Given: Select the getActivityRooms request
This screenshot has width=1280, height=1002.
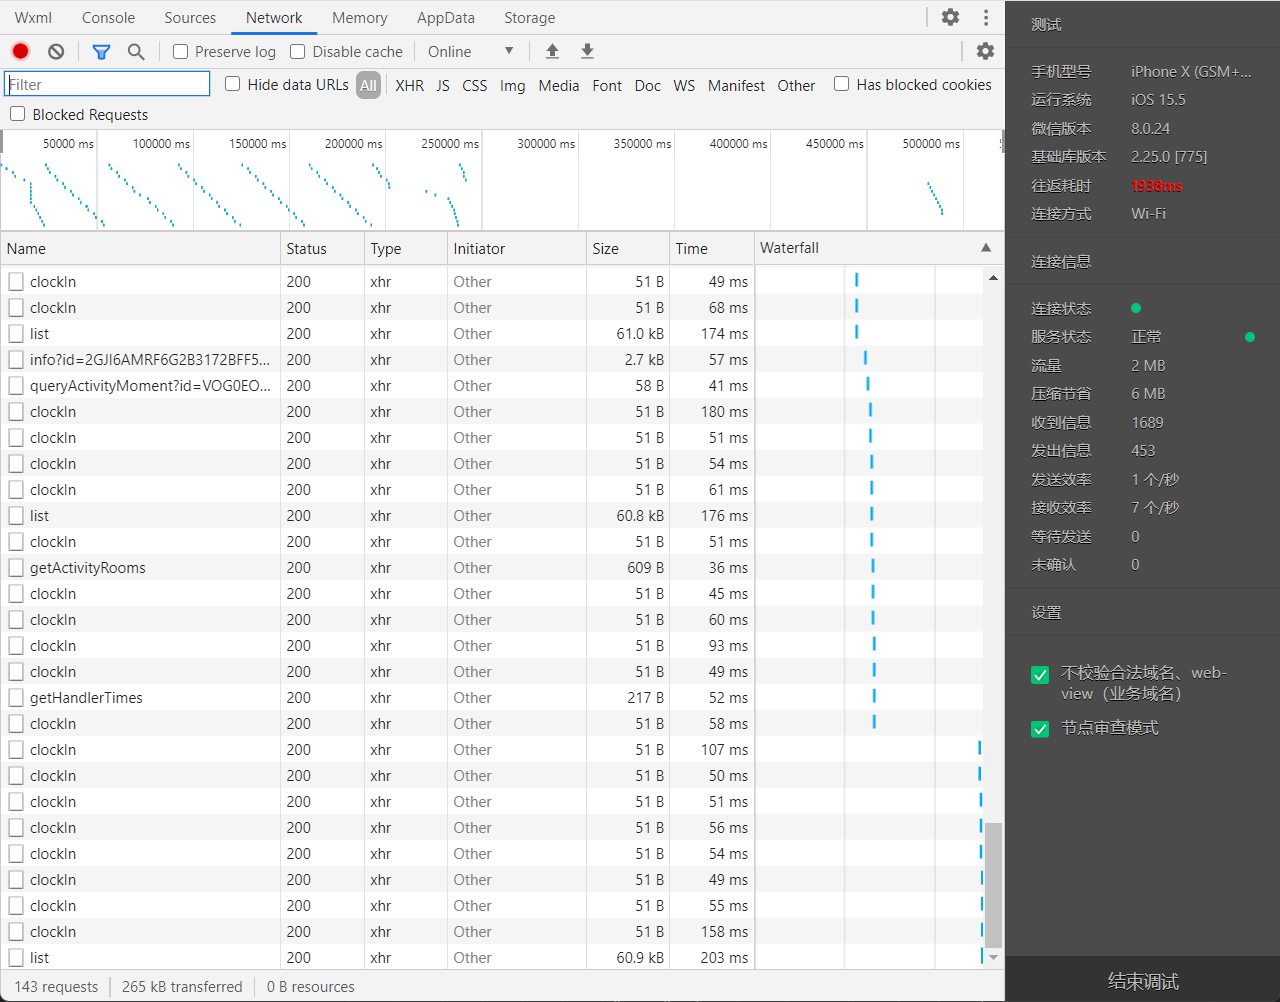Looking at the screenshot, I should click(491, 568).
